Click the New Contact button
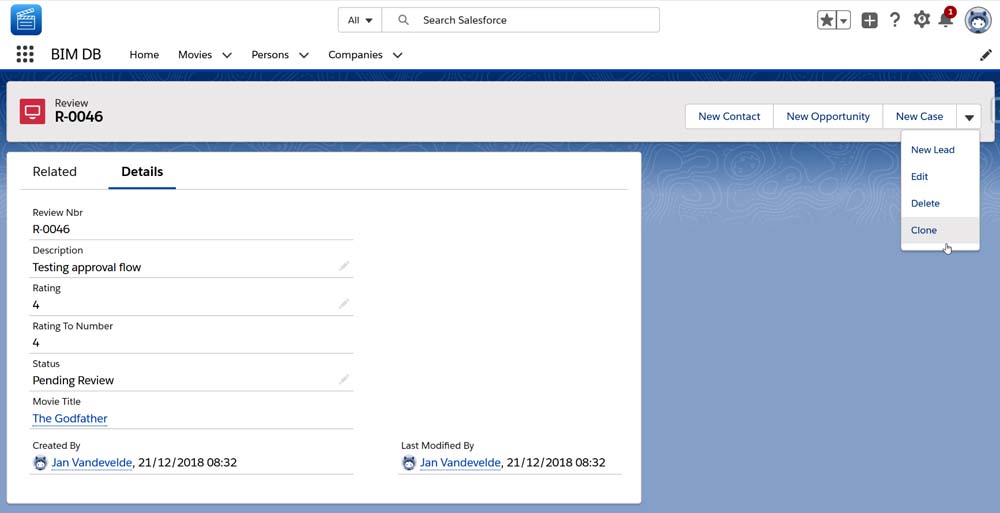 pos(729,117)
